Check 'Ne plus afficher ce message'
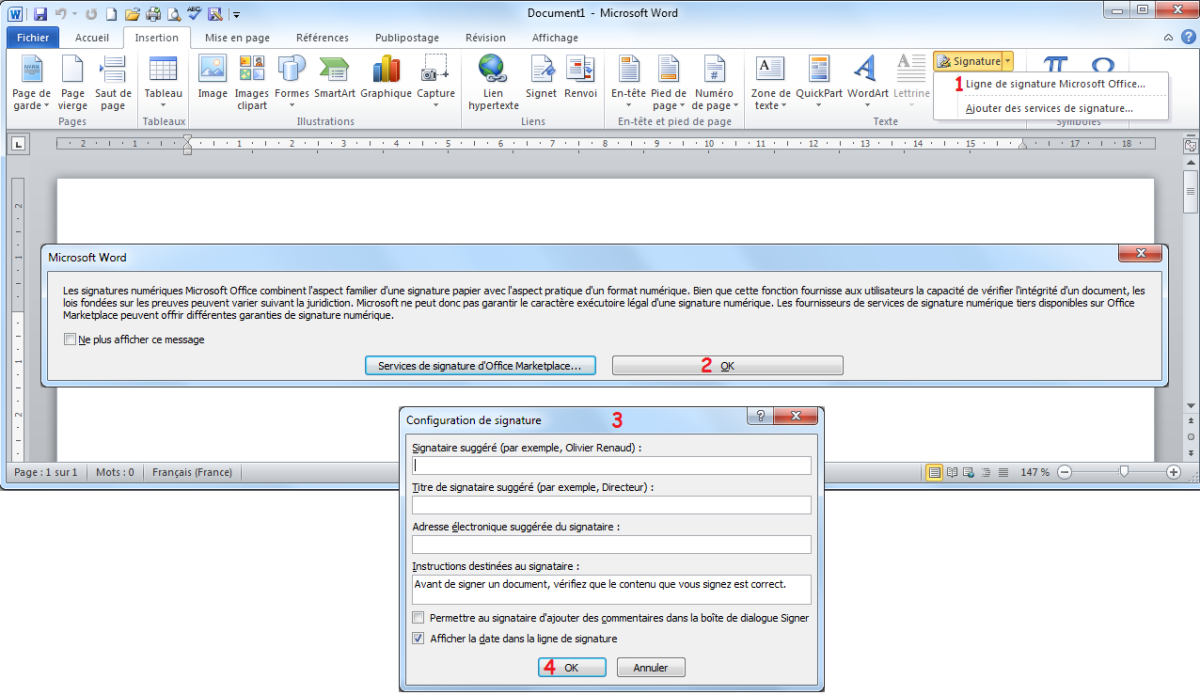 click(70, 340)
